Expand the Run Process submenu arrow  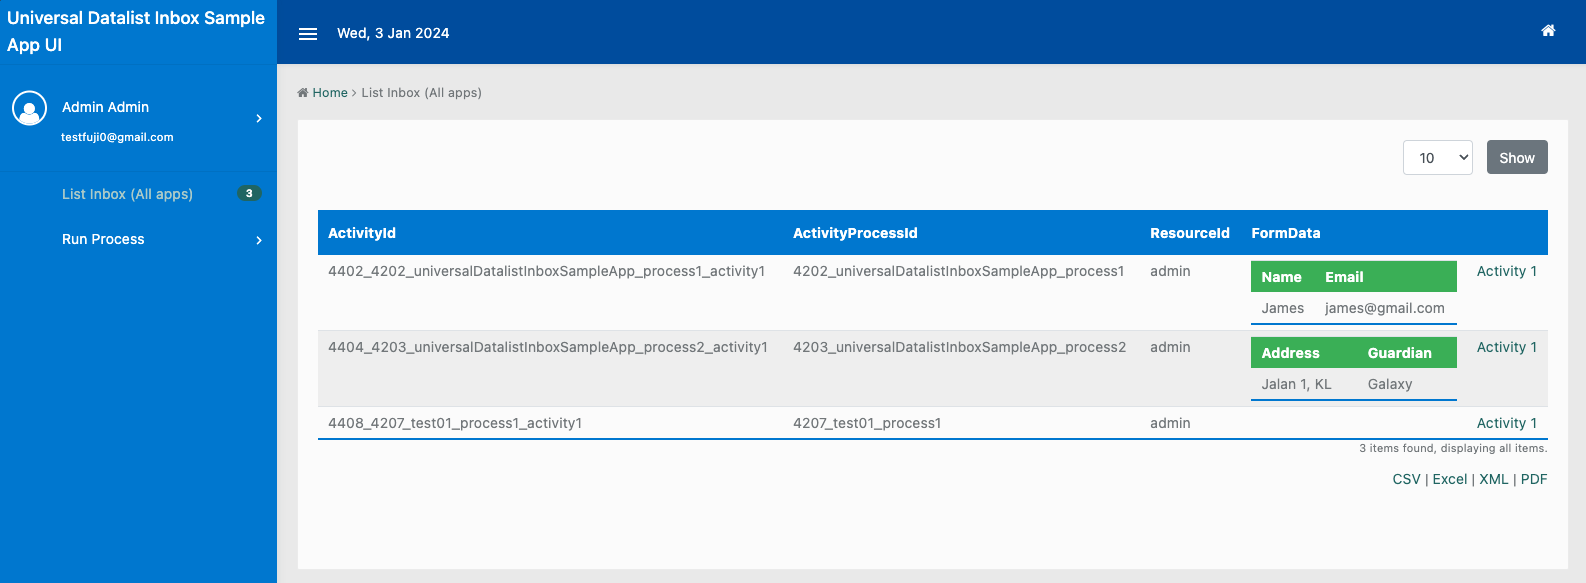259,240
